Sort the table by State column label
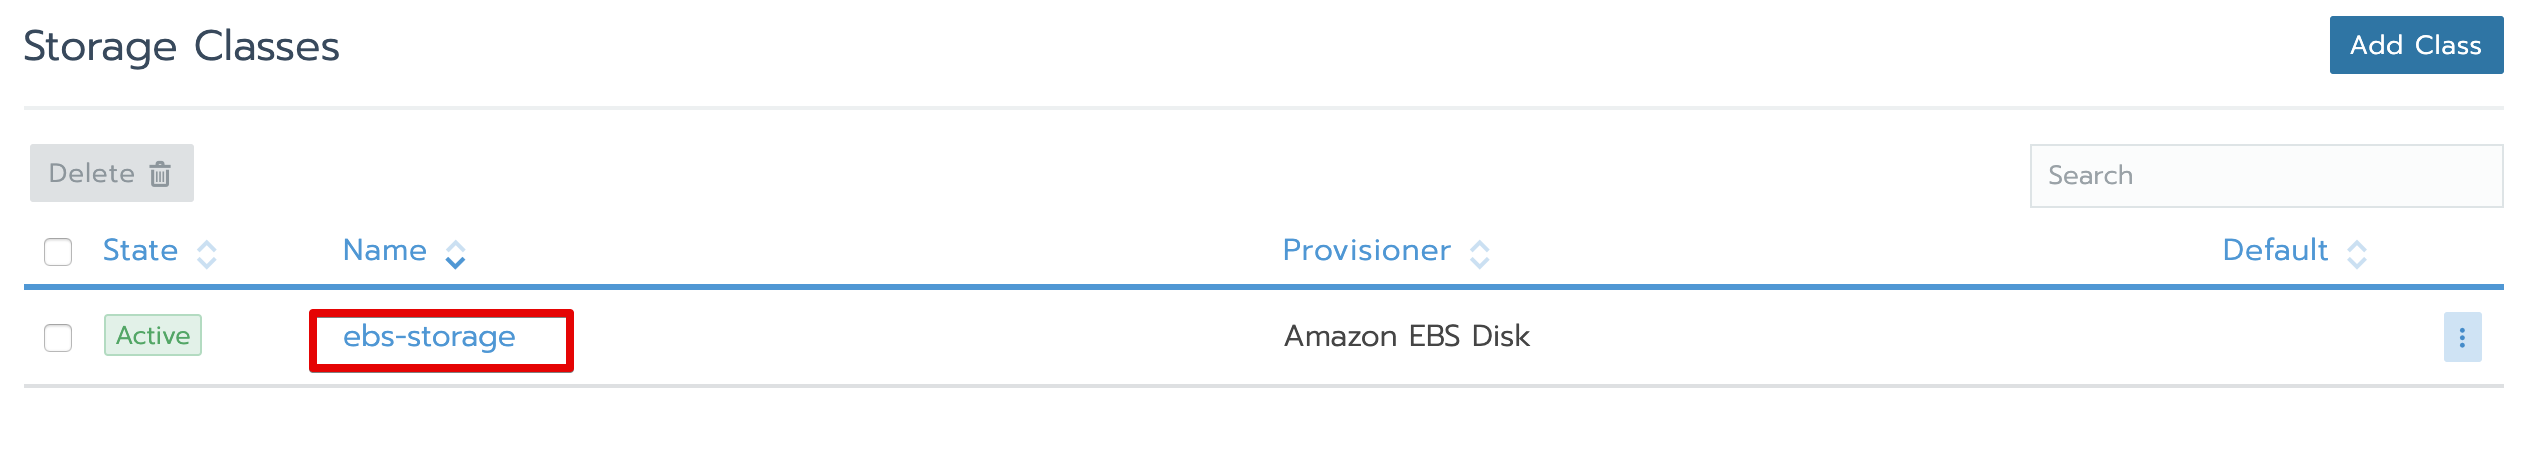The image size is (2530, 452). point(140,250)
